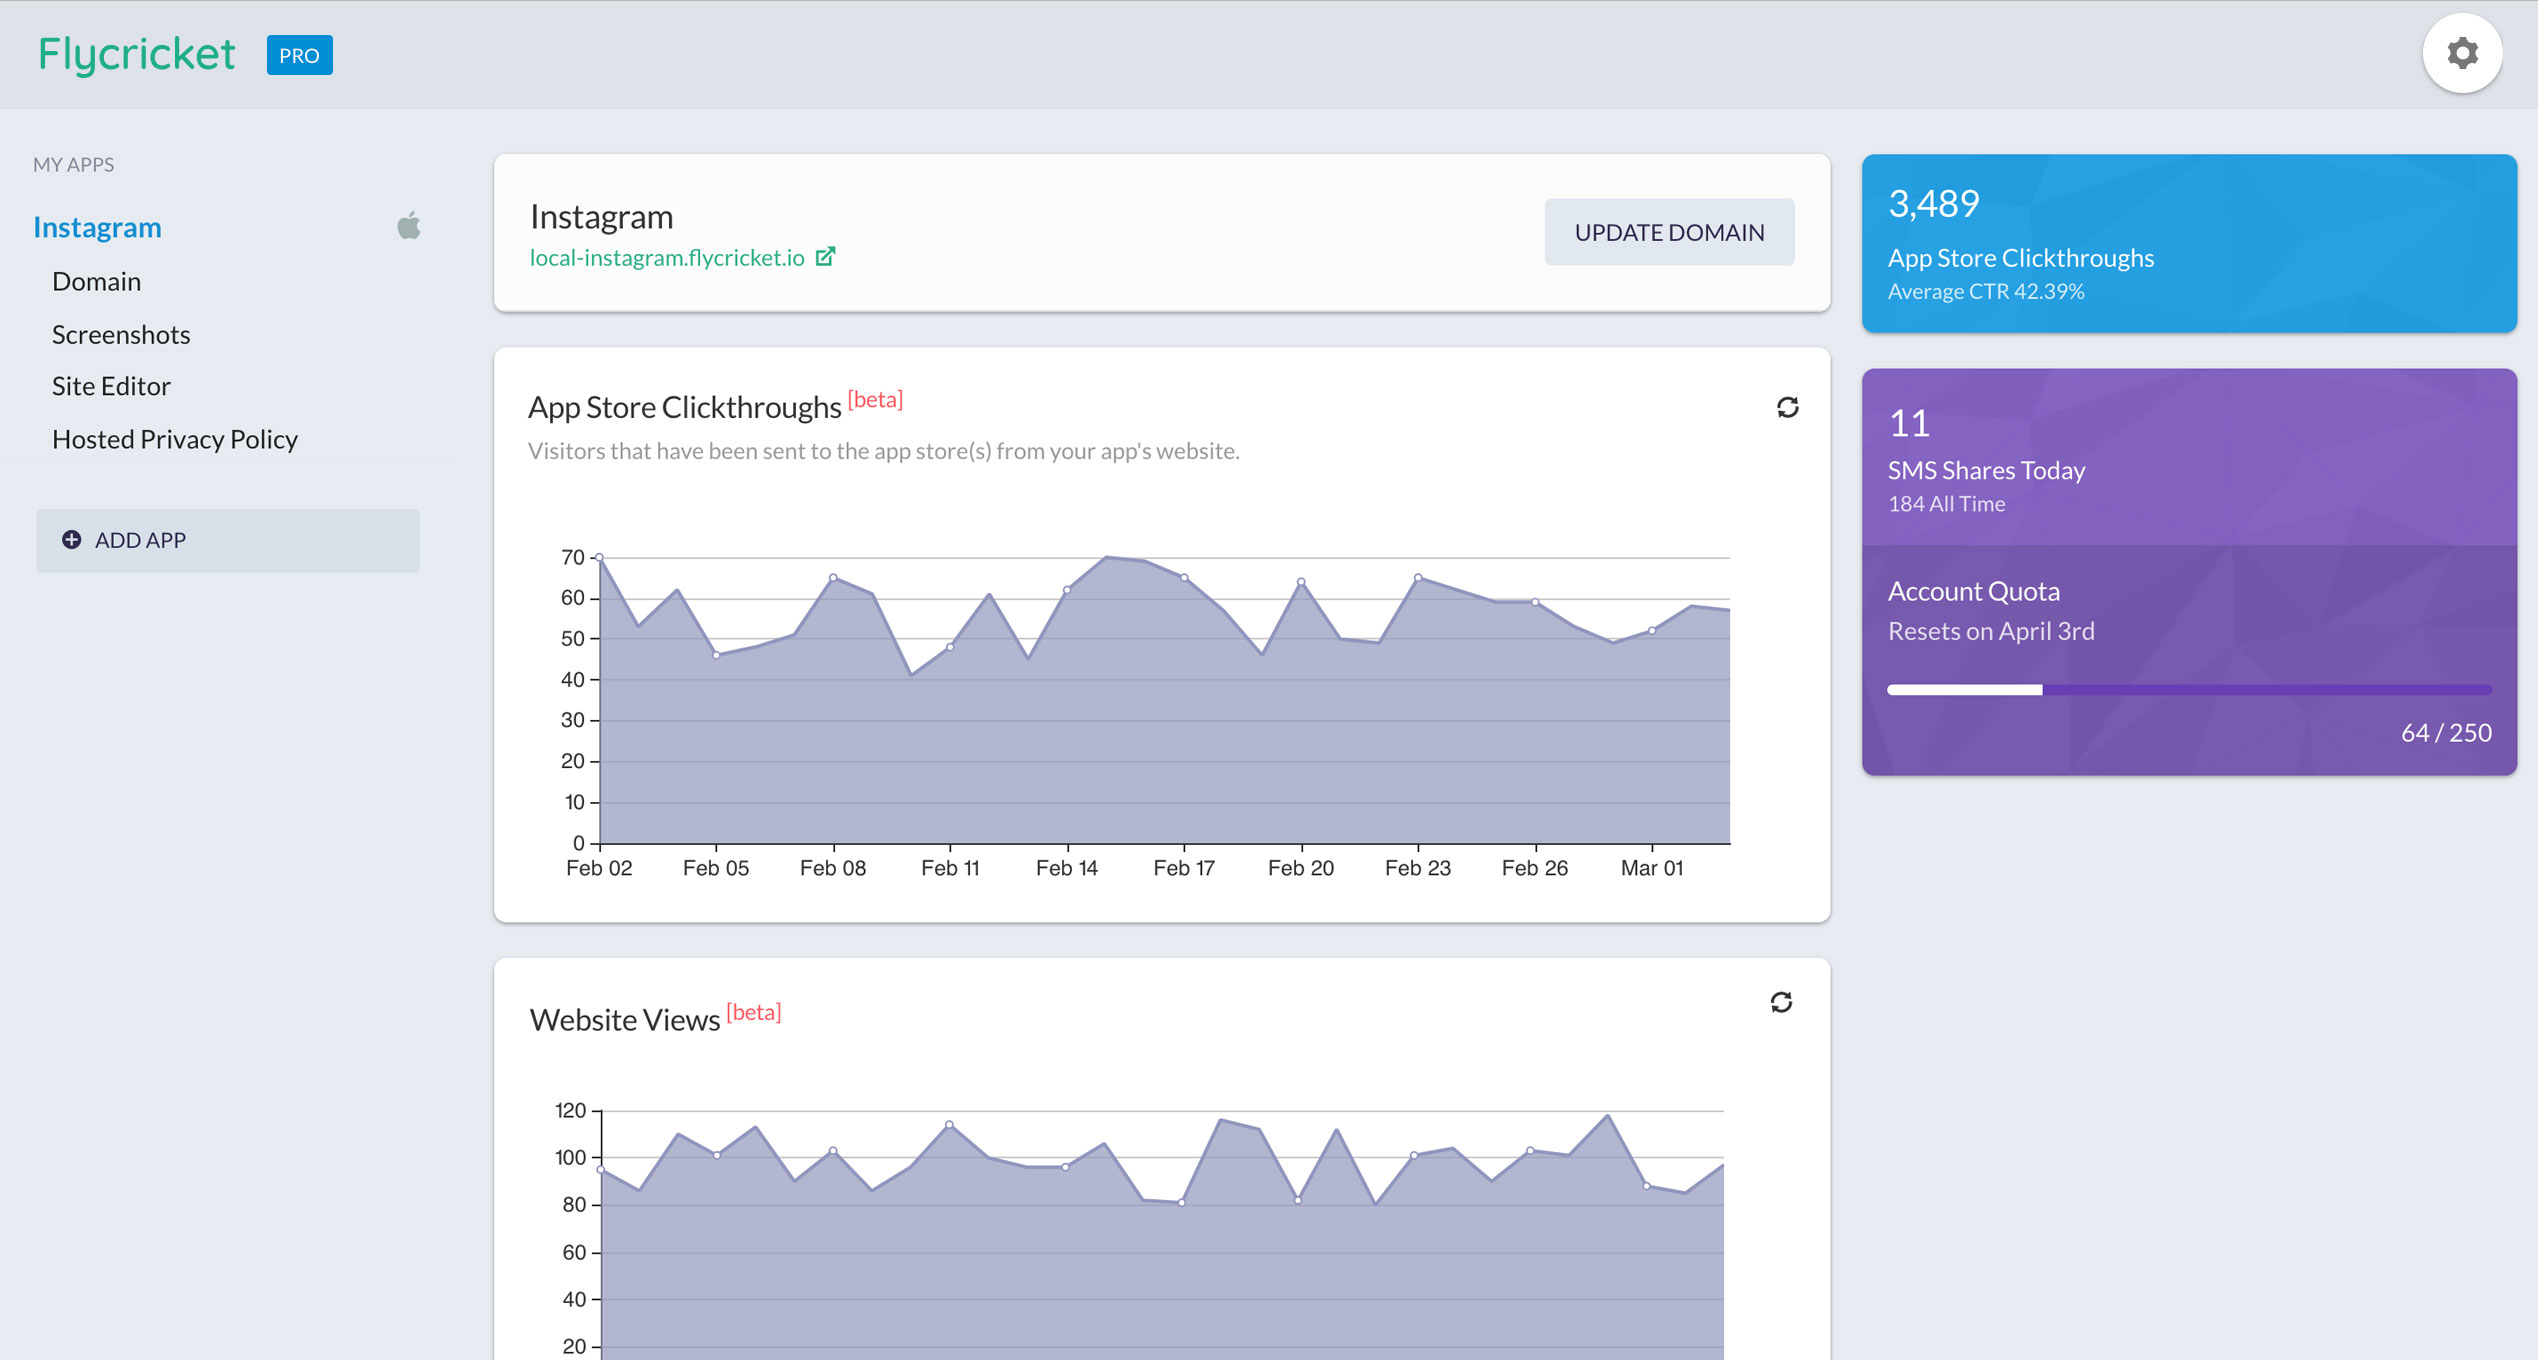Go to Site Editor
2538x1360 pixels.
(x=111, y=386)
